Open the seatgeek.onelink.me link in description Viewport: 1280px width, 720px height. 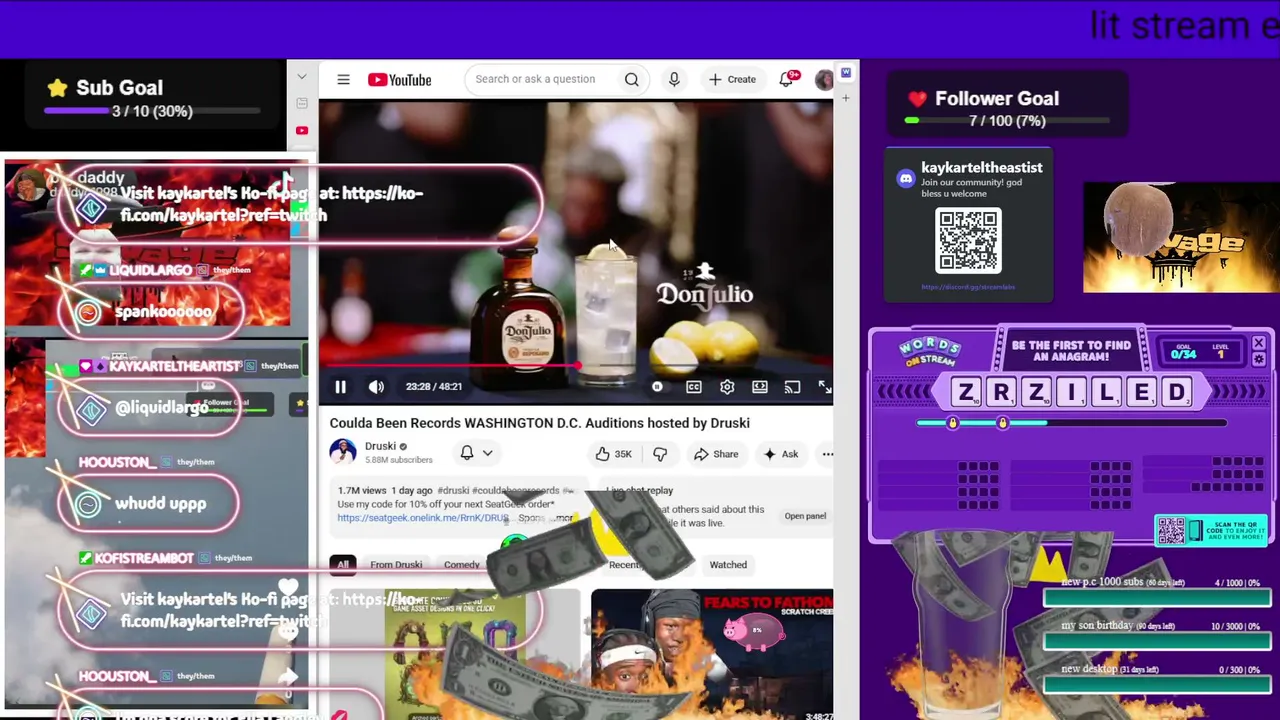423,518
